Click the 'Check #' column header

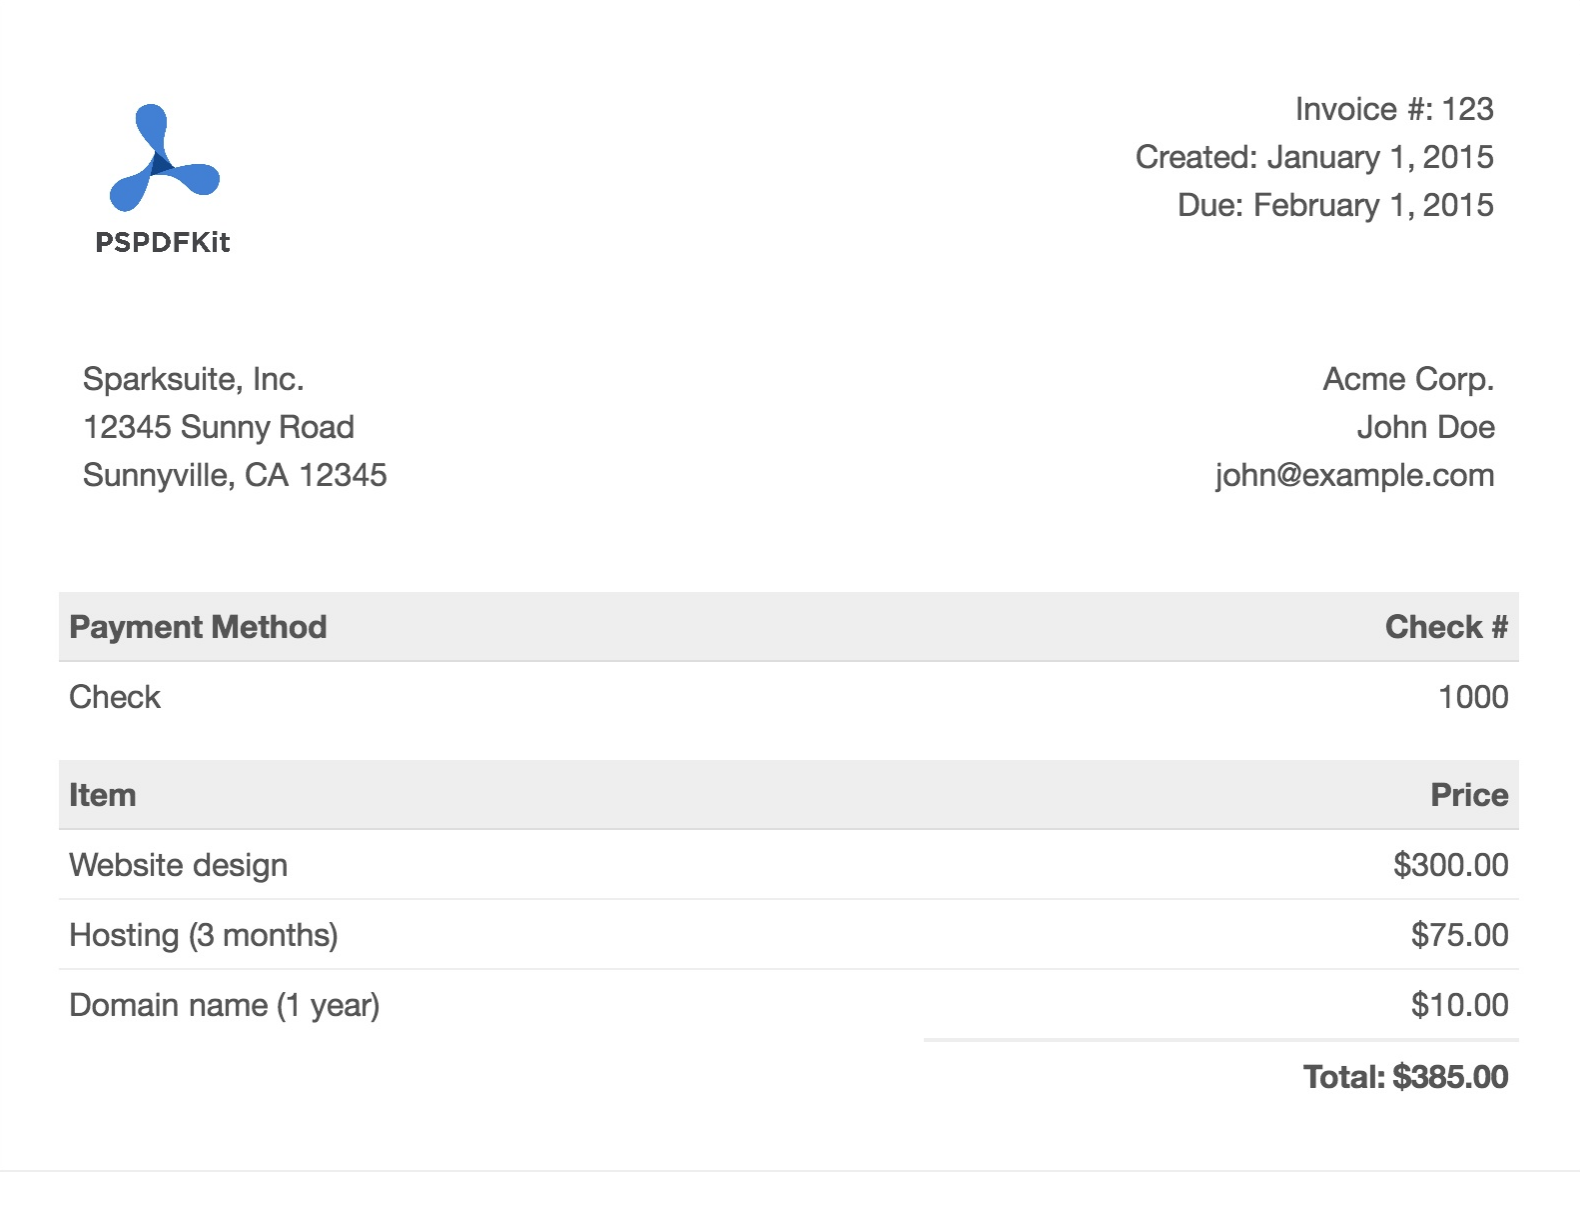point(1446,627)
